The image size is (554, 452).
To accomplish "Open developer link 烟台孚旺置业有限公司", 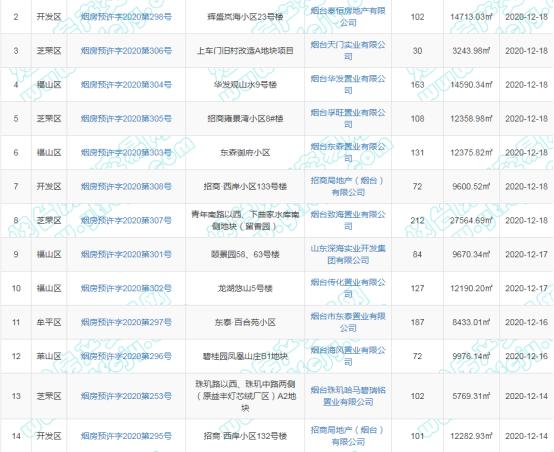I will 348,119.
